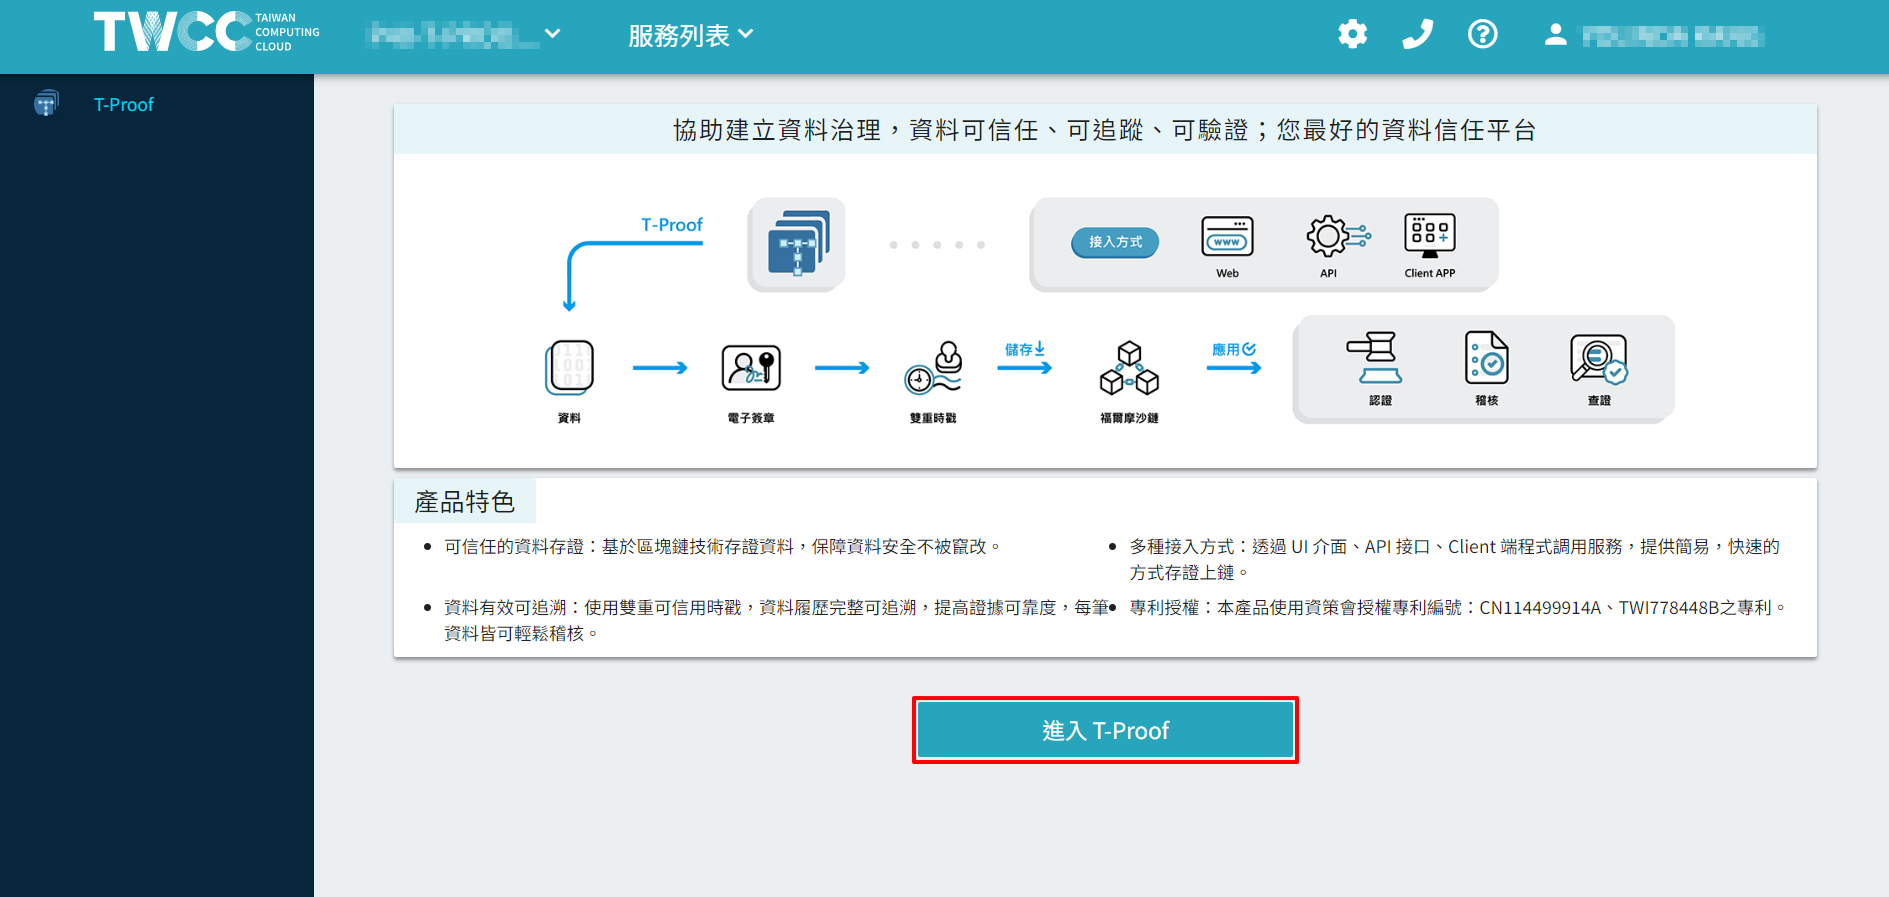This screenshot has width=1889, height=897.
Task: Select T-Proof in the sidebar
Action: click(124, 104)
